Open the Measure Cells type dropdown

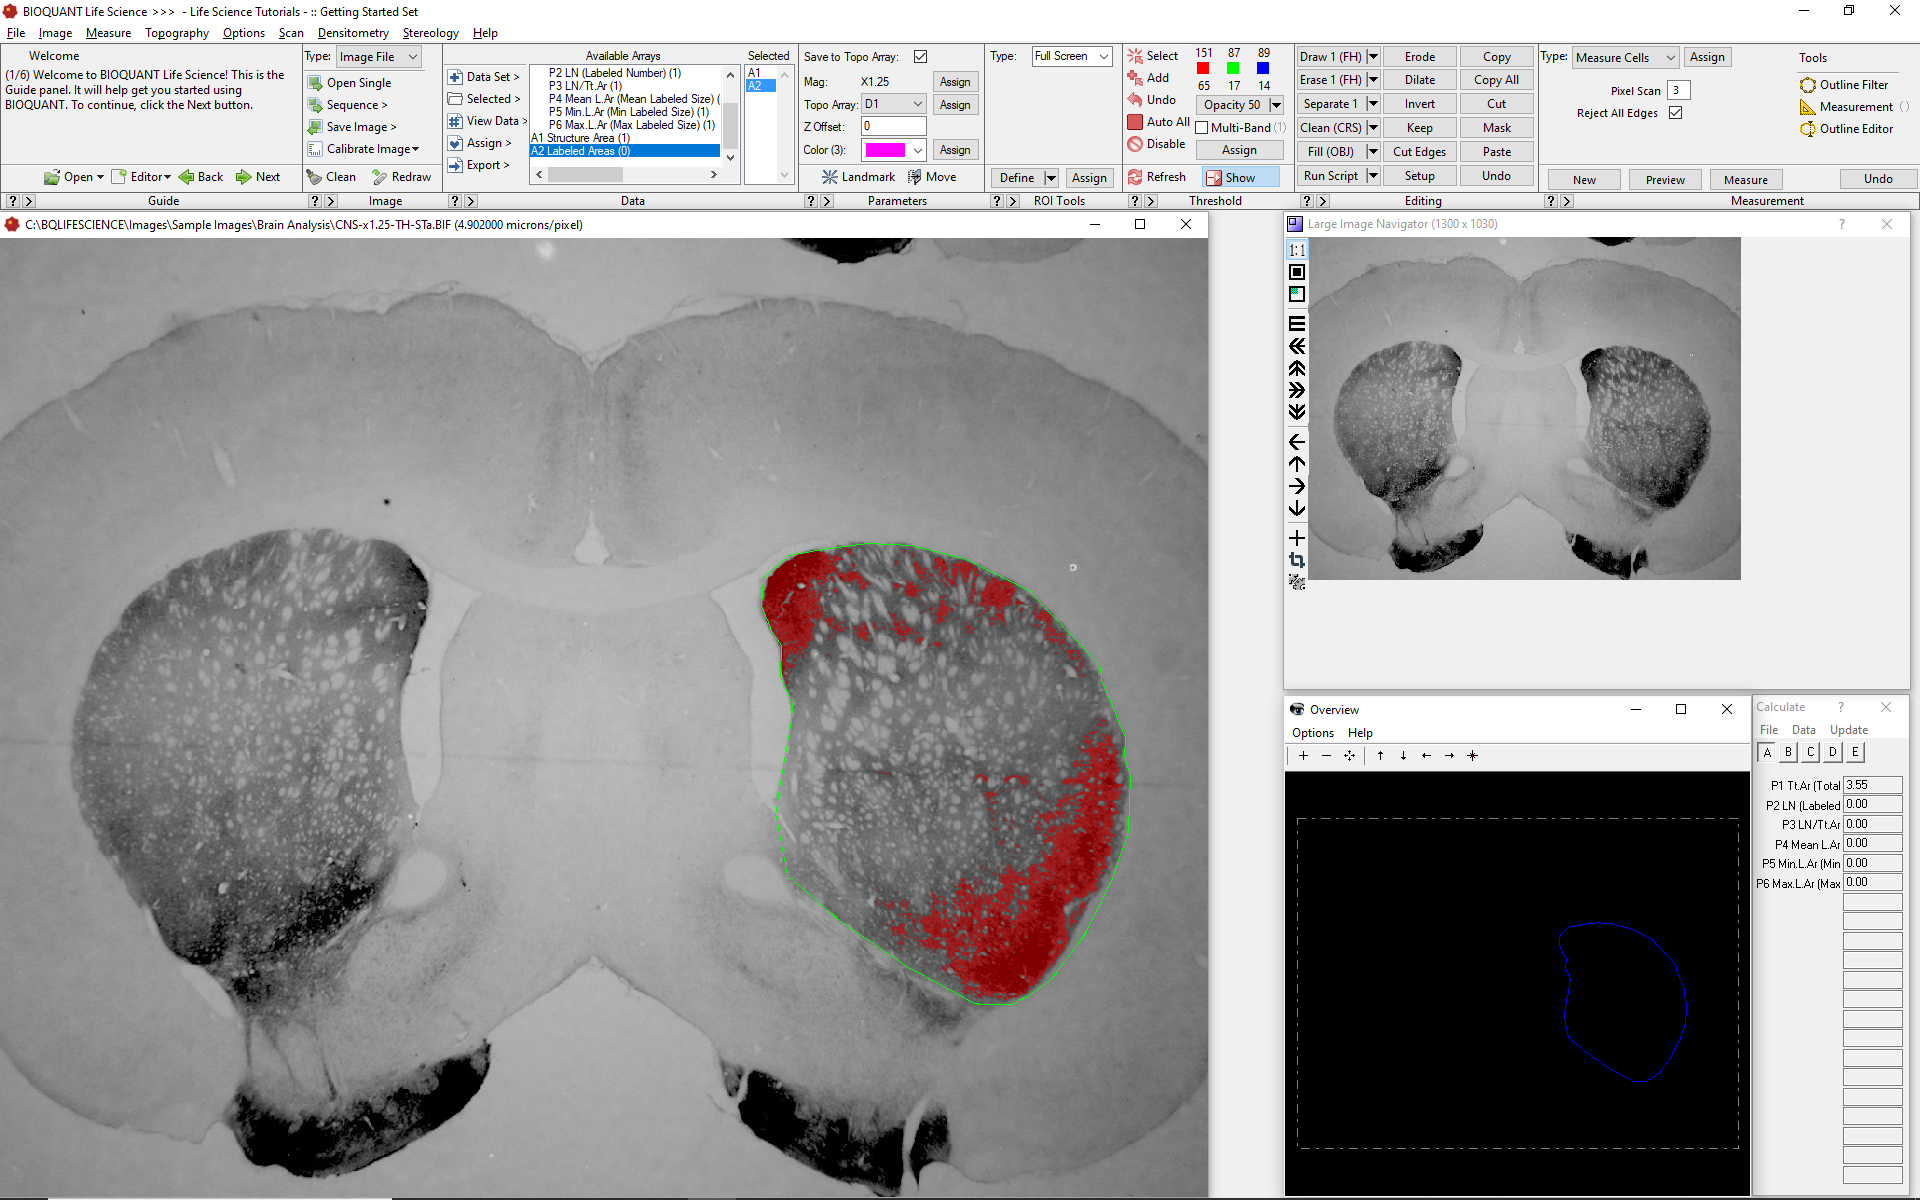point(1670,58)
